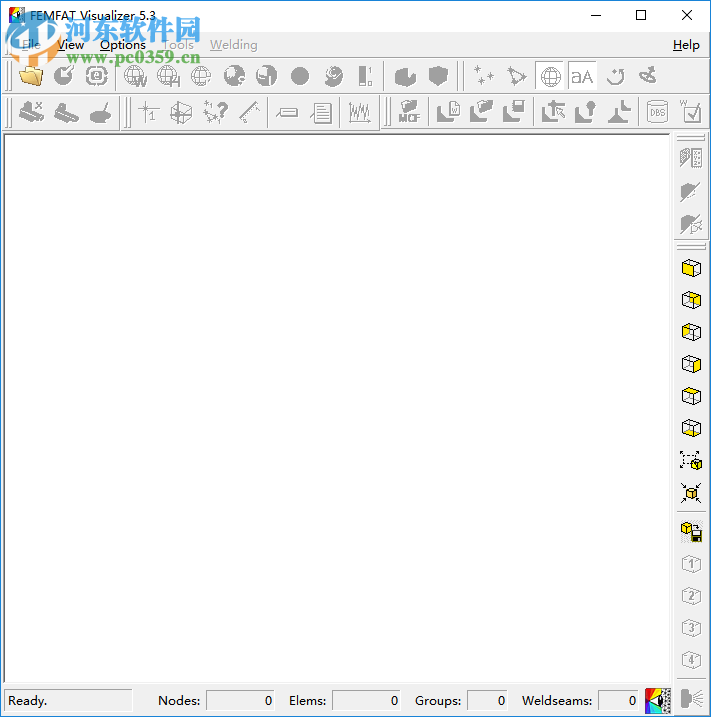
Task: Click the weld profile with pin icon
Action: (586, 112)
